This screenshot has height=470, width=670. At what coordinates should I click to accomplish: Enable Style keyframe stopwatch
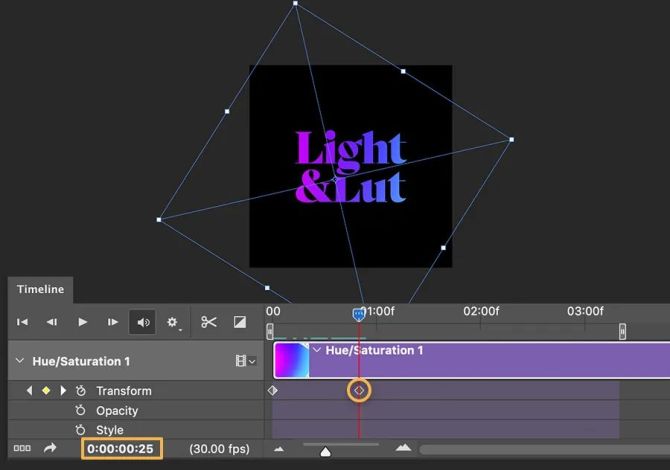click(x=80, y=429)
